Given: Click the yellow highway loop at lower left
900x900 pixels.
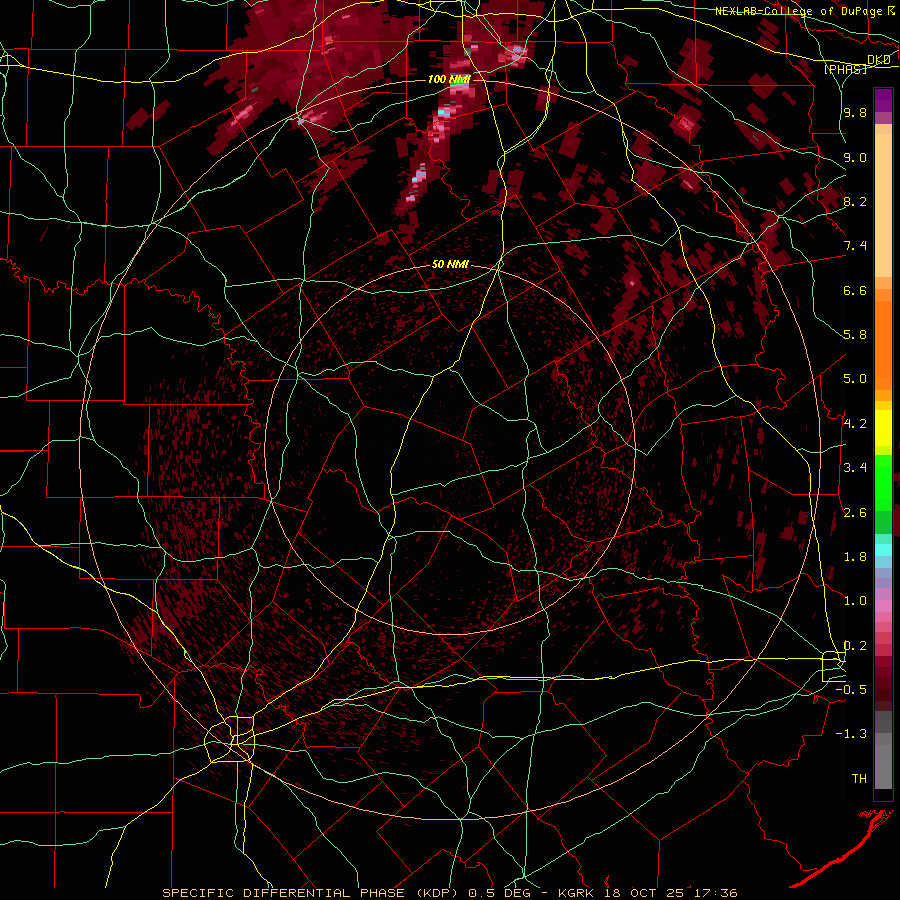Looking at the screenshot, I should [230, 739].
